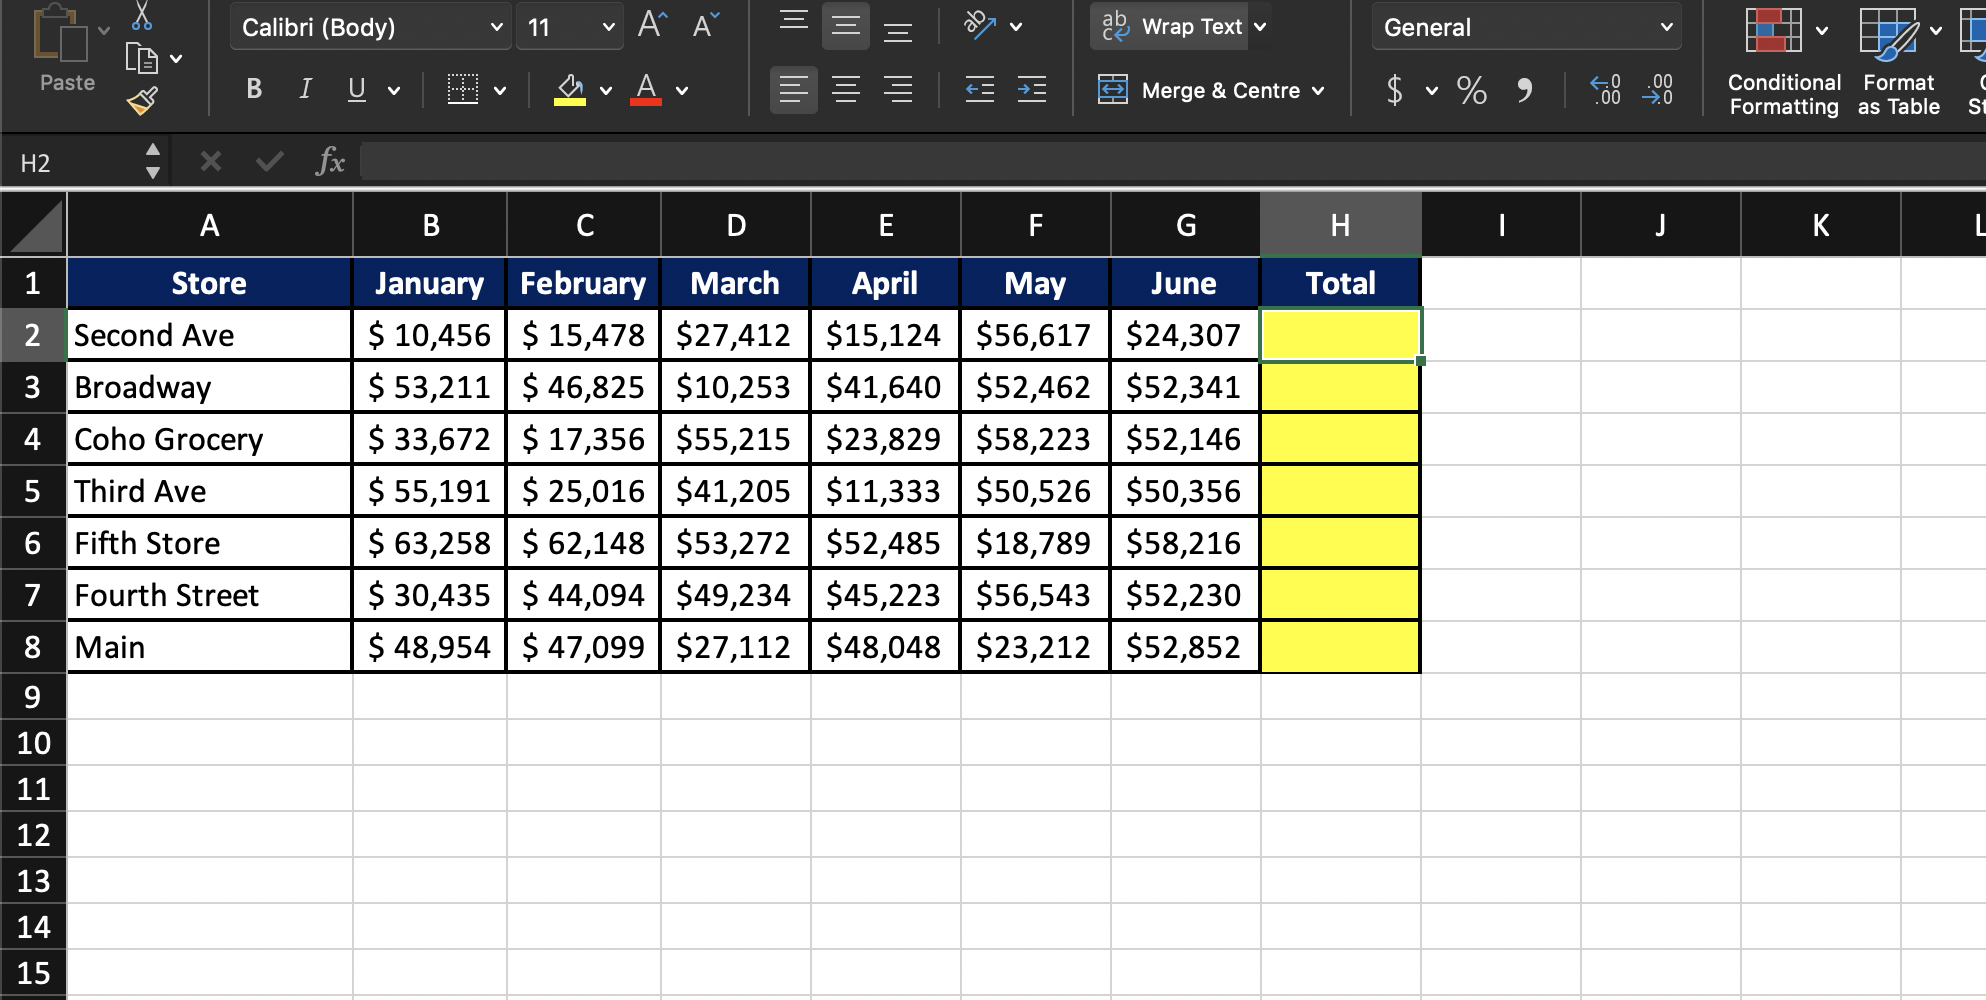1986x1000 pixels.
Task: Click the increase decimal places icon
Action: click(1606, 90)
